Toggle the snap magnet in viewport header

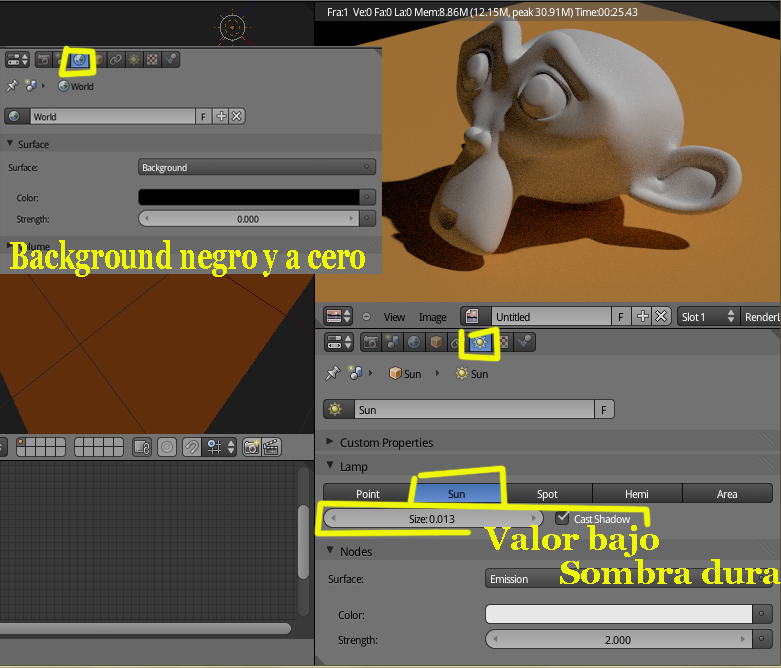coord(191,447)
